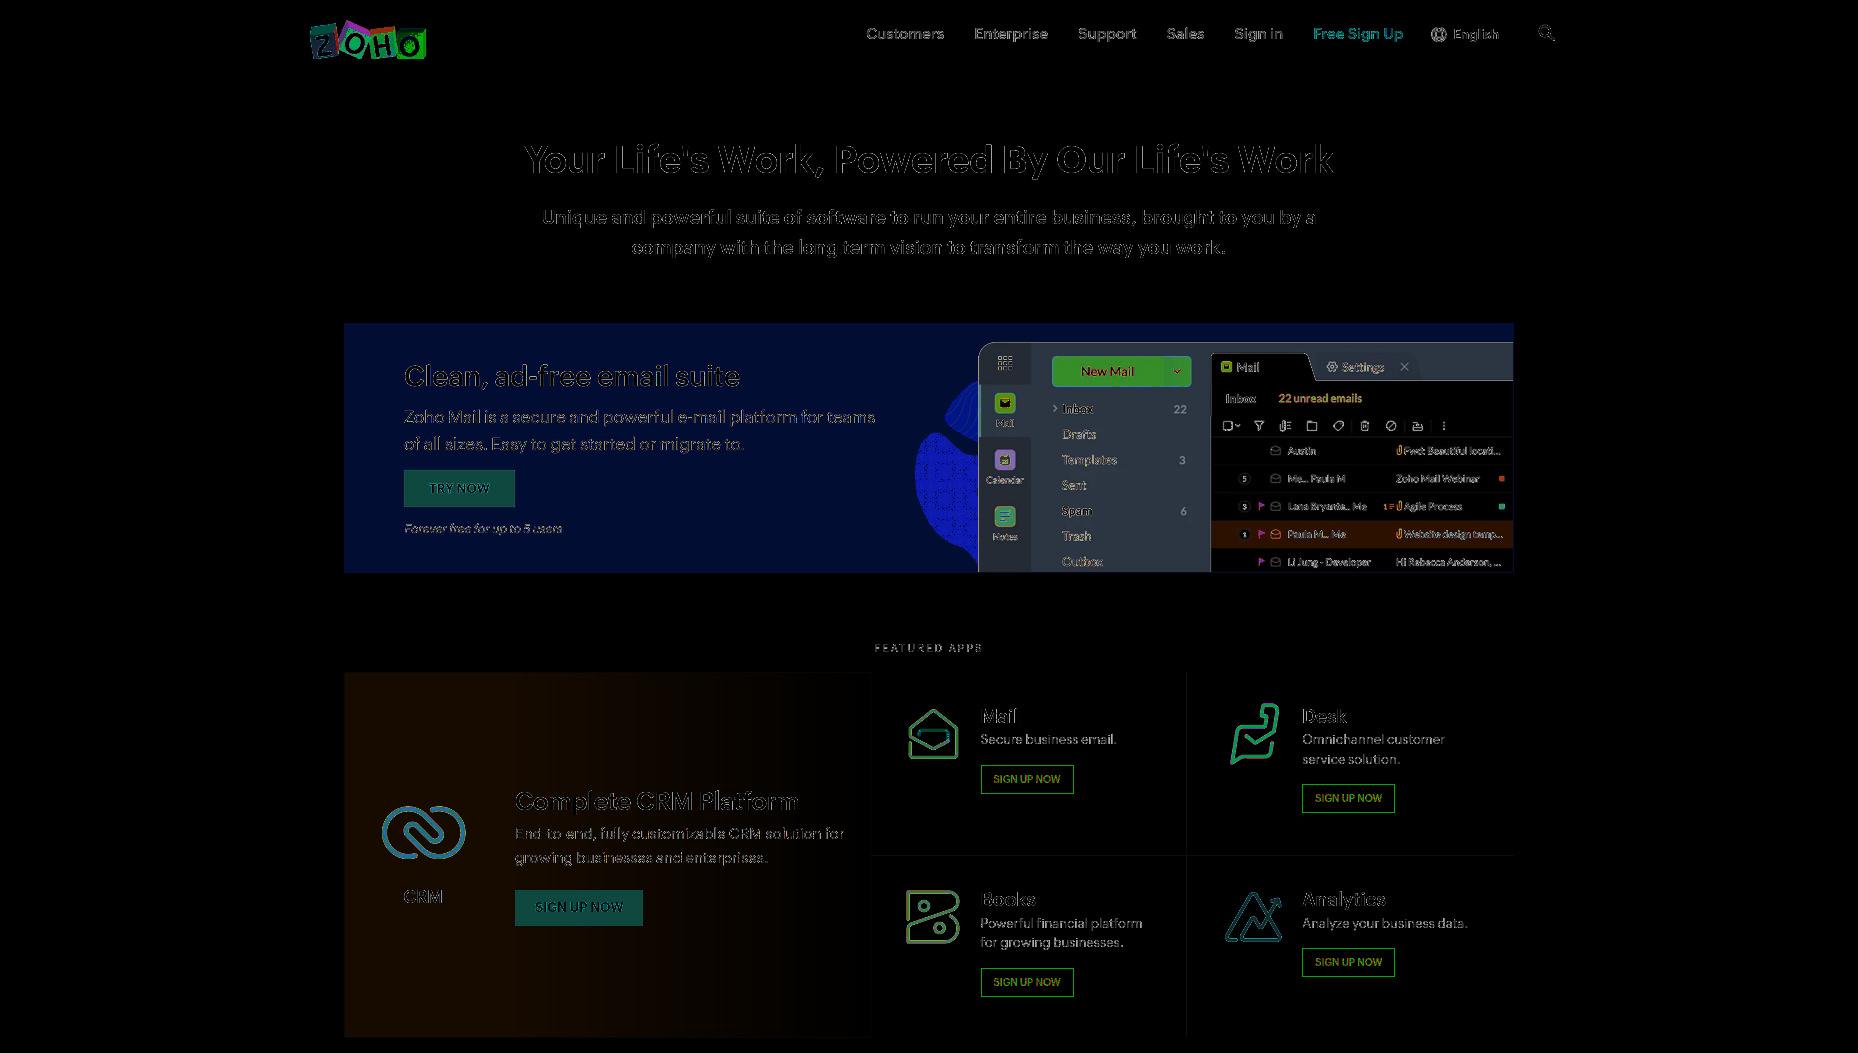Image resolution: width=1858 pixels, height=1053 pixels.
Task: Click the archive icon in mail toolbar
Action: tap(1417, 426)
